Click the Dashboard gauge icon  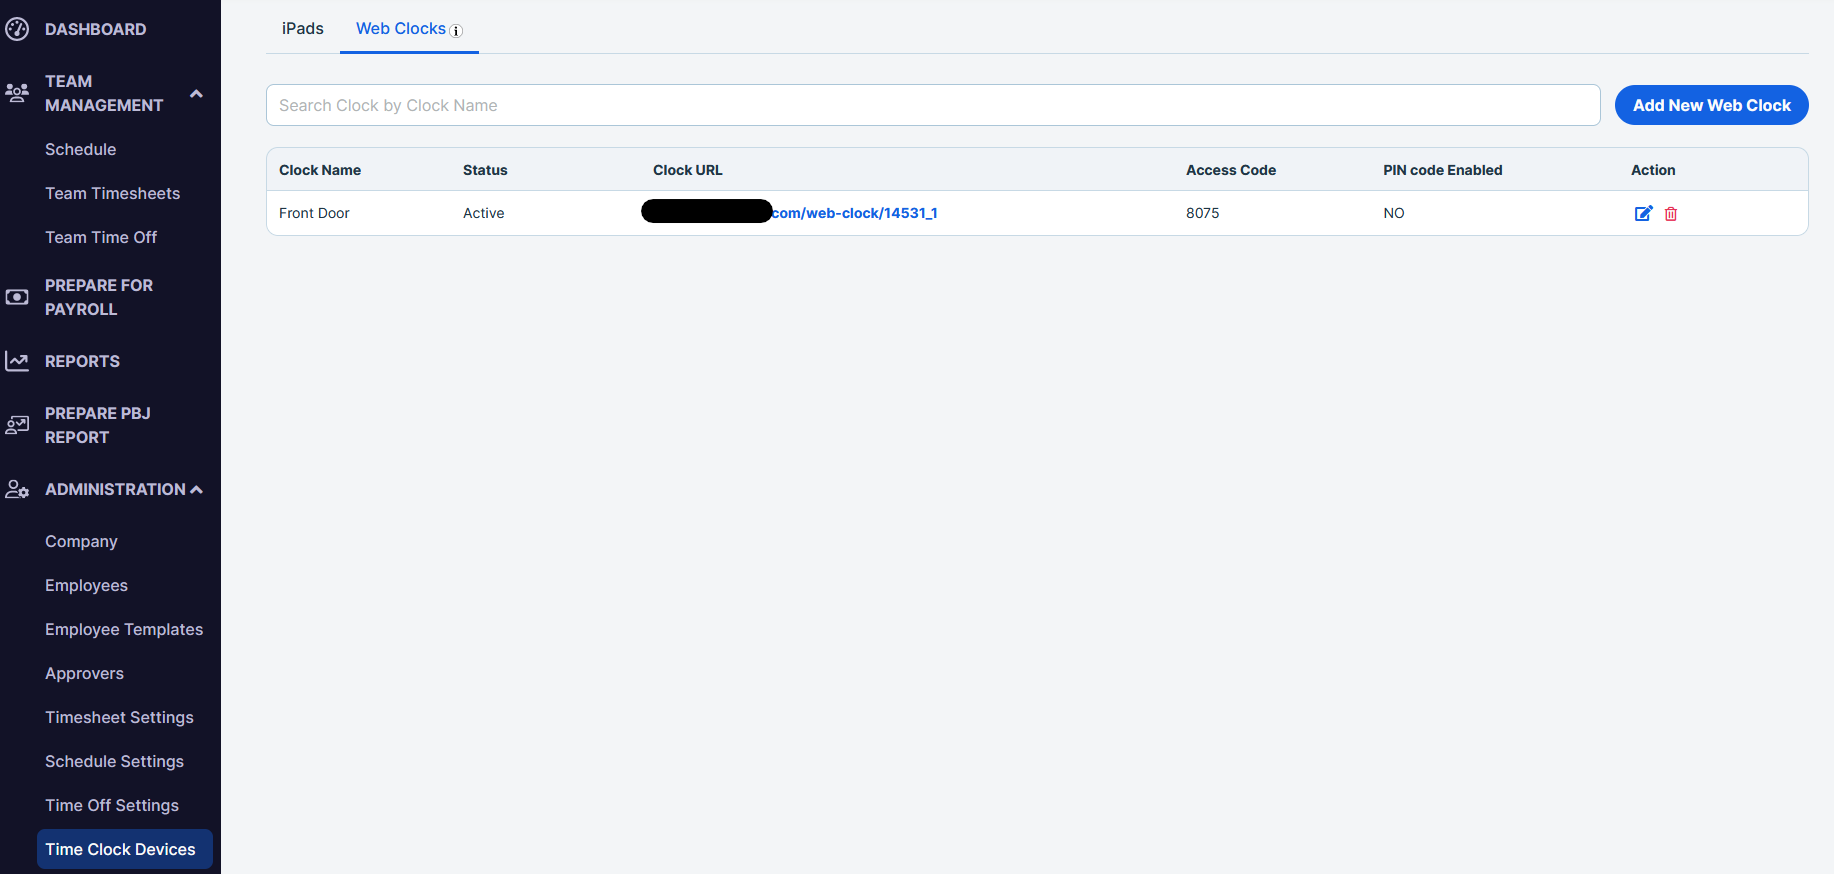coord(17,29)
